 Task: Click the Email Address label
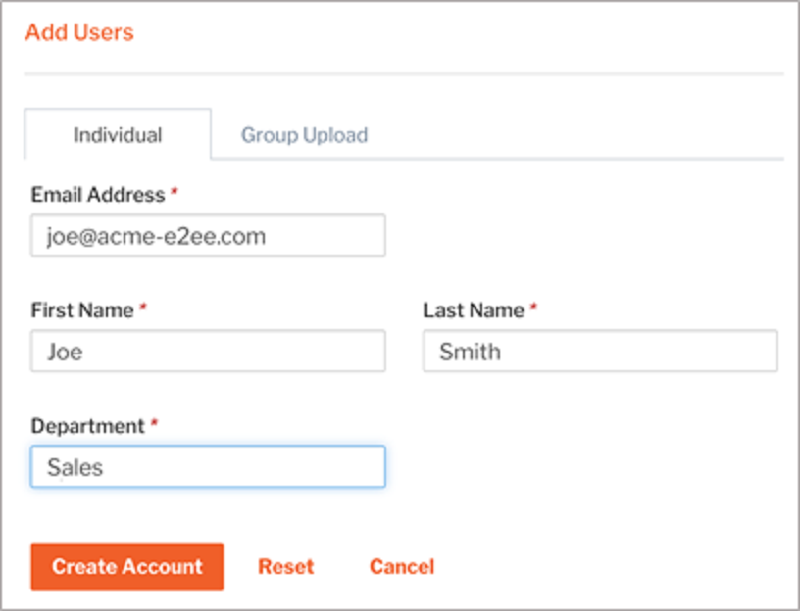tap(98, 195)
